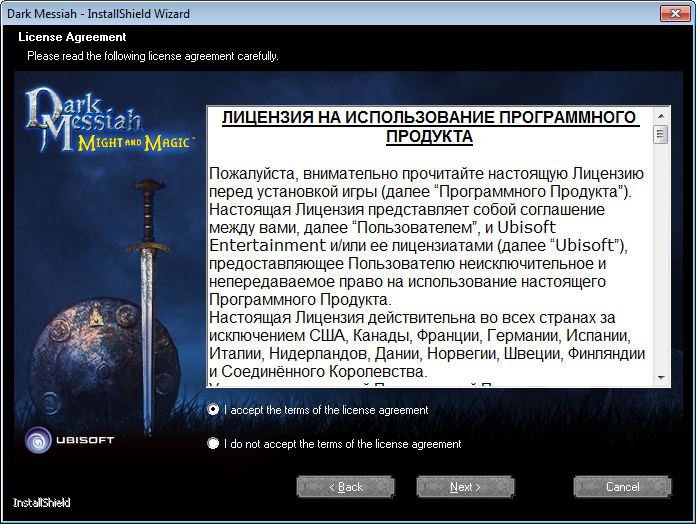
Task: Click the bold underlined license title heading
Action: (430, 125)
